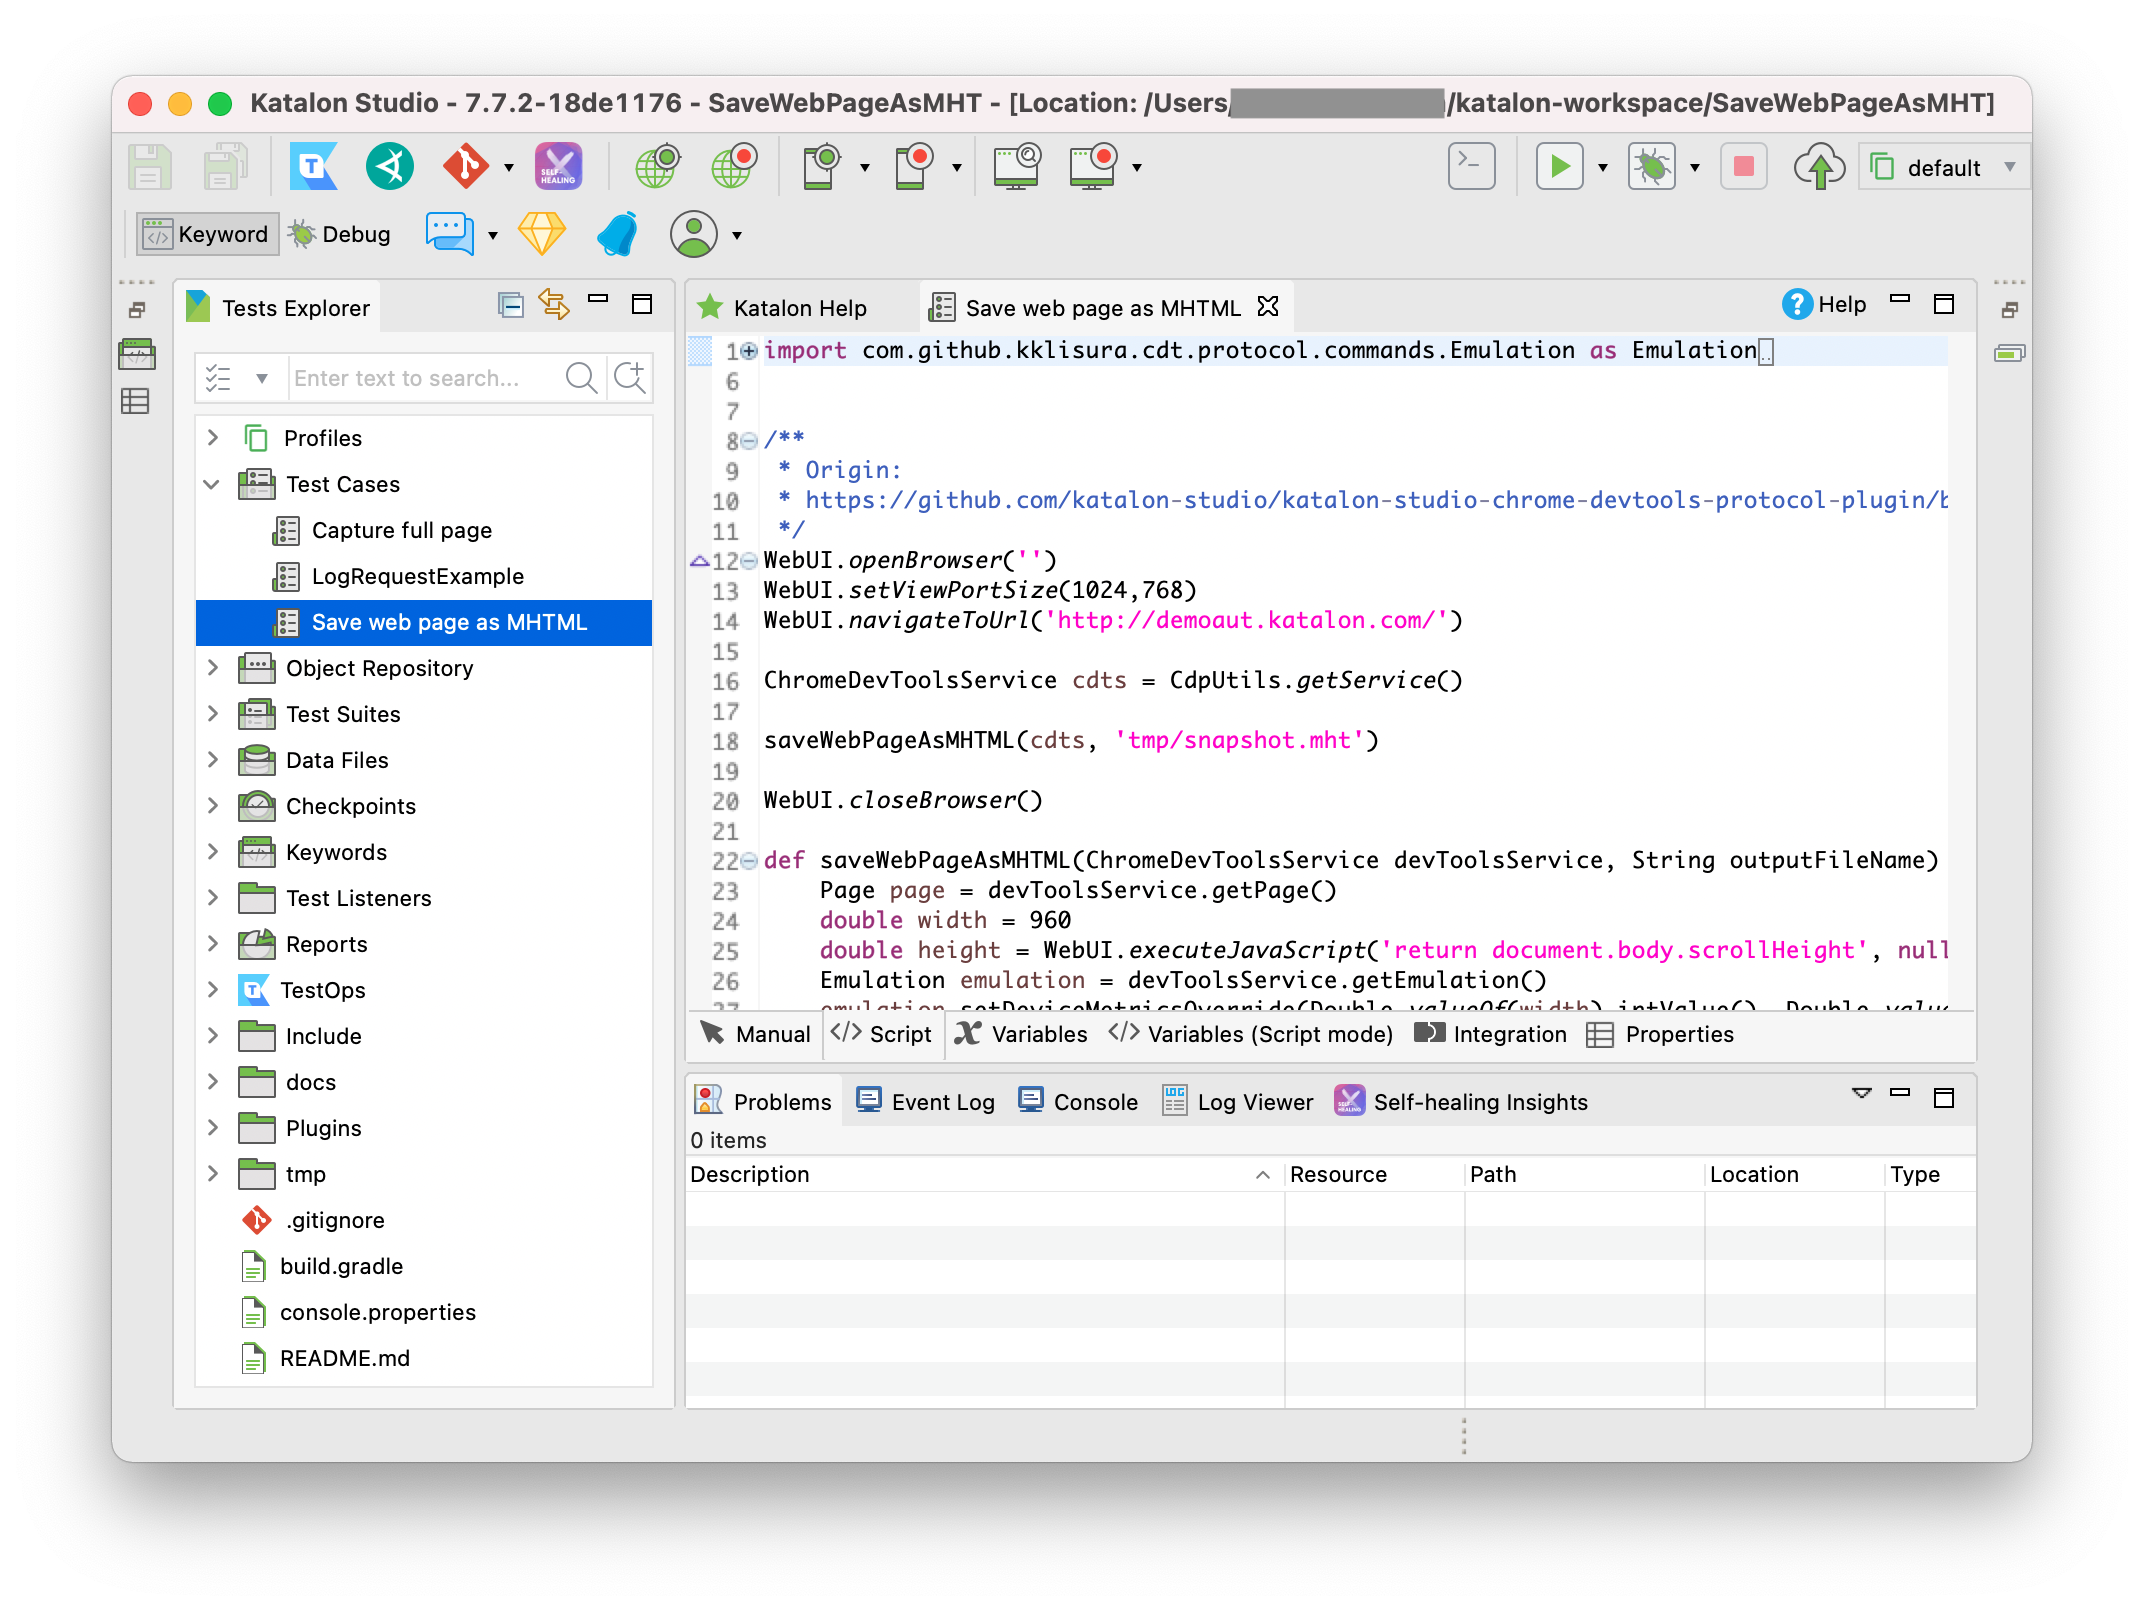Expand the Object Repository folder
The image size is (2144, 1610).
[x=212, y=668]
